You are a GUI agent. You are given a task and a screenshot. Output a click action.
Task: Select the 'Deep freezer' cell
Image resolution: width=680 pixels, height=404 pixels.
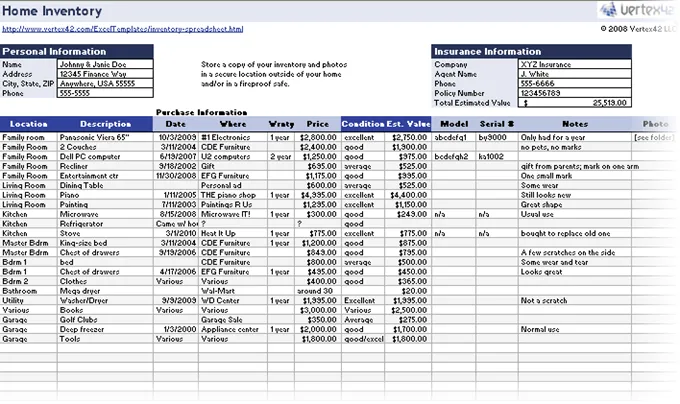click(105, 329)
